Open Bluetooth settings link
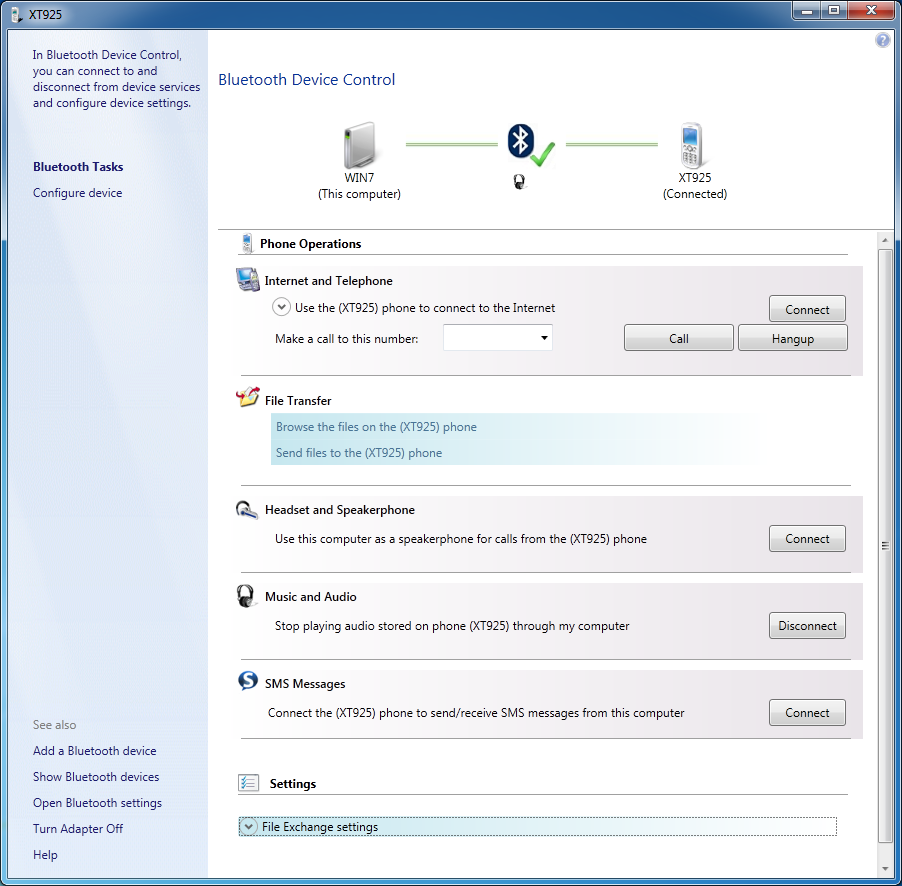Viewport: 902px width, 886px height. point(97,803)
